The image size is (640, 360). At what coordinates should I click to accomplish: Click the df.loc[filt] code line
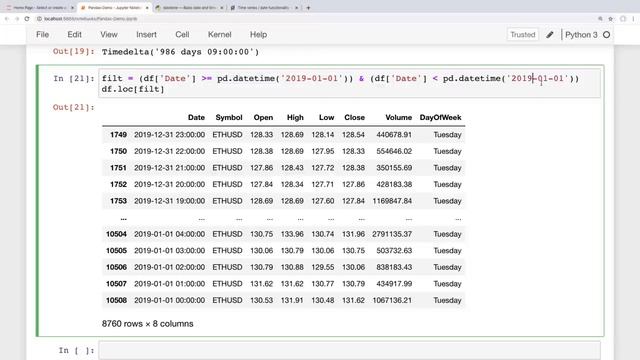(x=133, y=89)
